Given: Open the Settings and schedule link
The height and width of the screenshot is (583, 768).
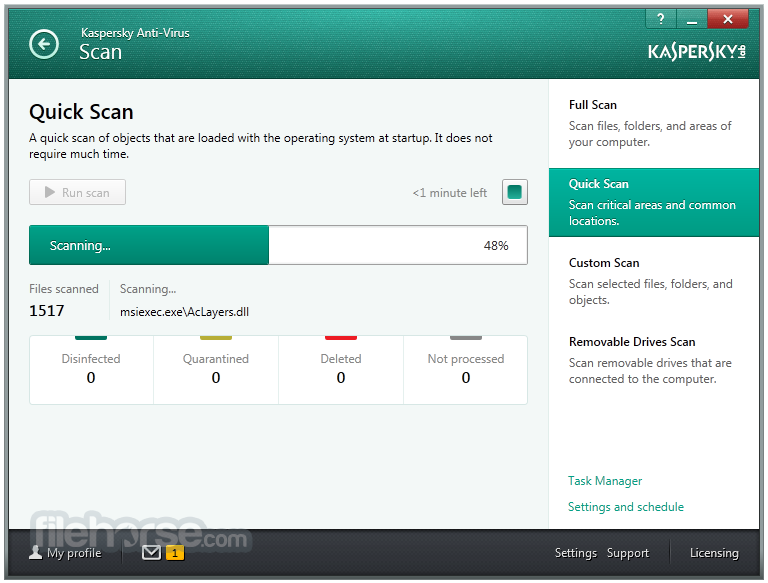Looking at the screenshot, I should click(x=625, y=507).
